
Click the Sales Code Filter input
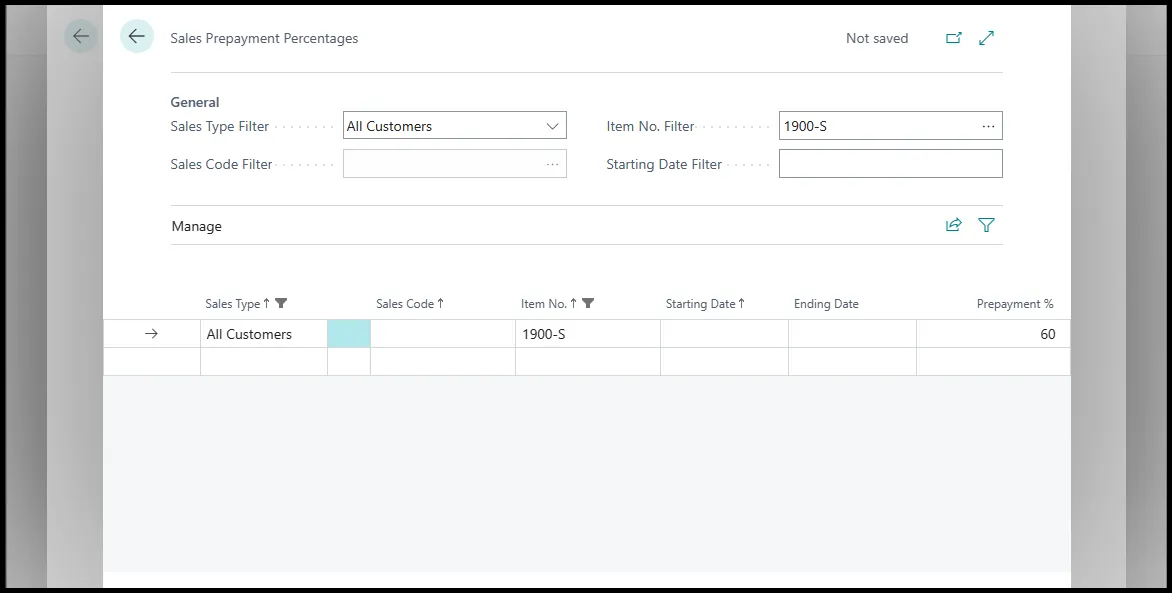tap(454, 164)
